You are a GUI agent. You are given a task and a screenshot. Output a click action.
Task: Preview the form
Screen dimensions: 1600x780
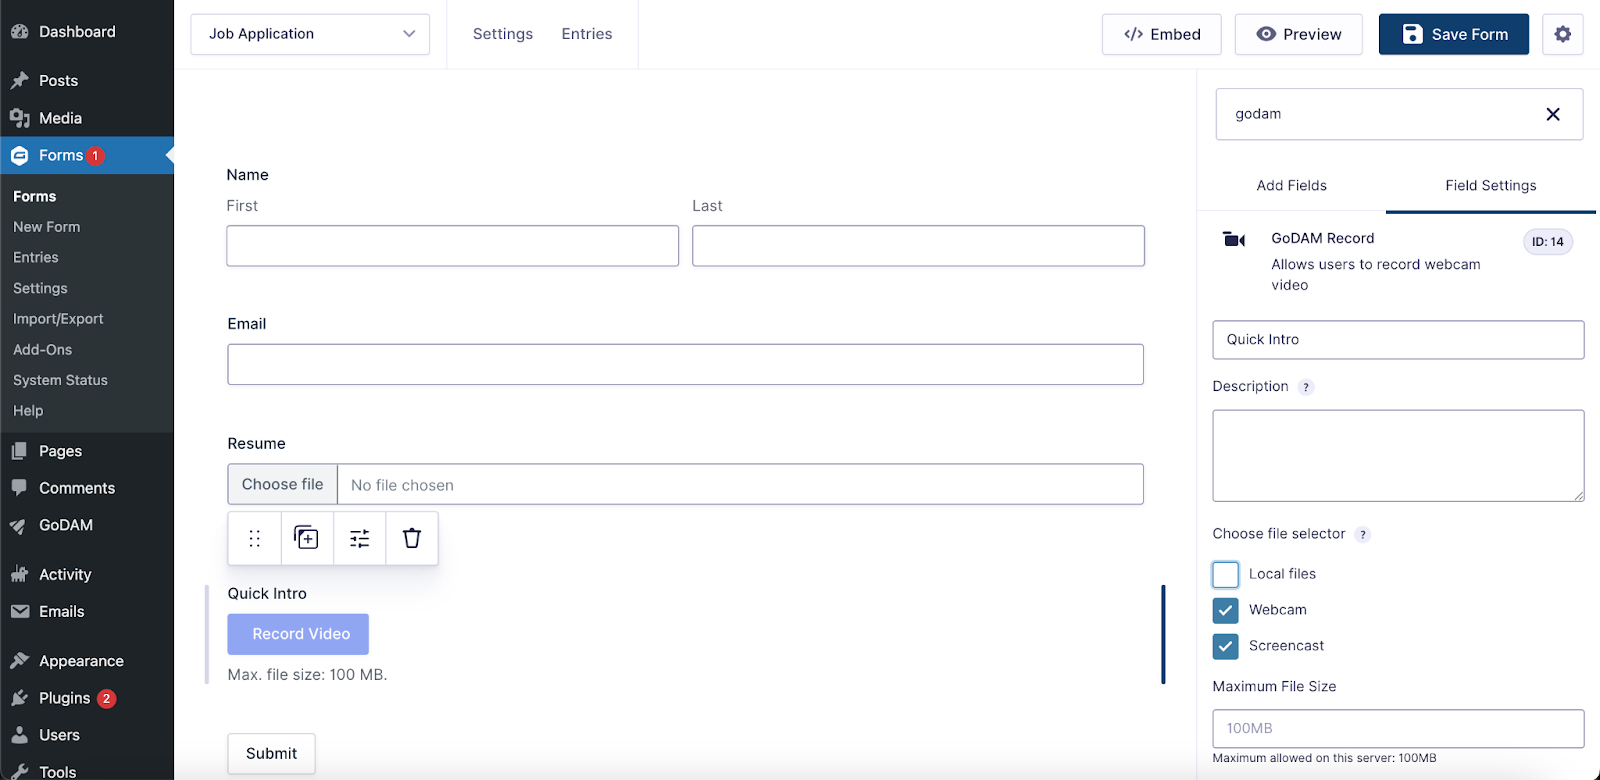coord(1298,34)
